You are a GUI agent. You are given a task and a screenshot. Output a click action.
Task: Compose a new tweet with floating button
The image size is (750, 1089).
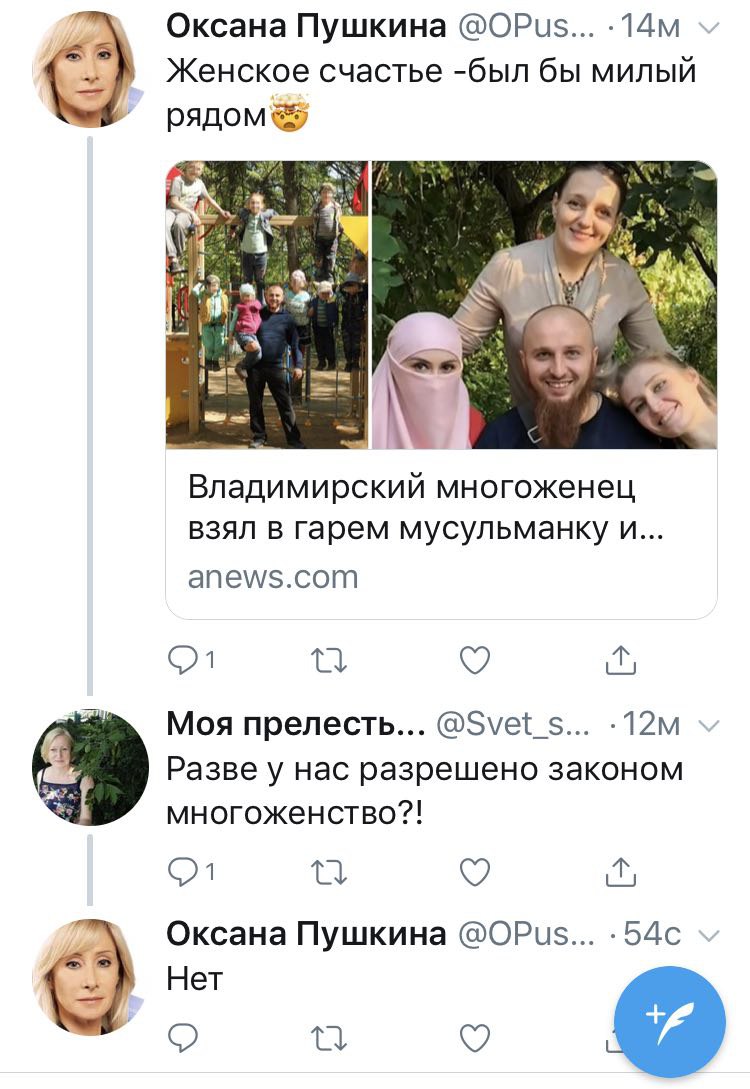670,1022
